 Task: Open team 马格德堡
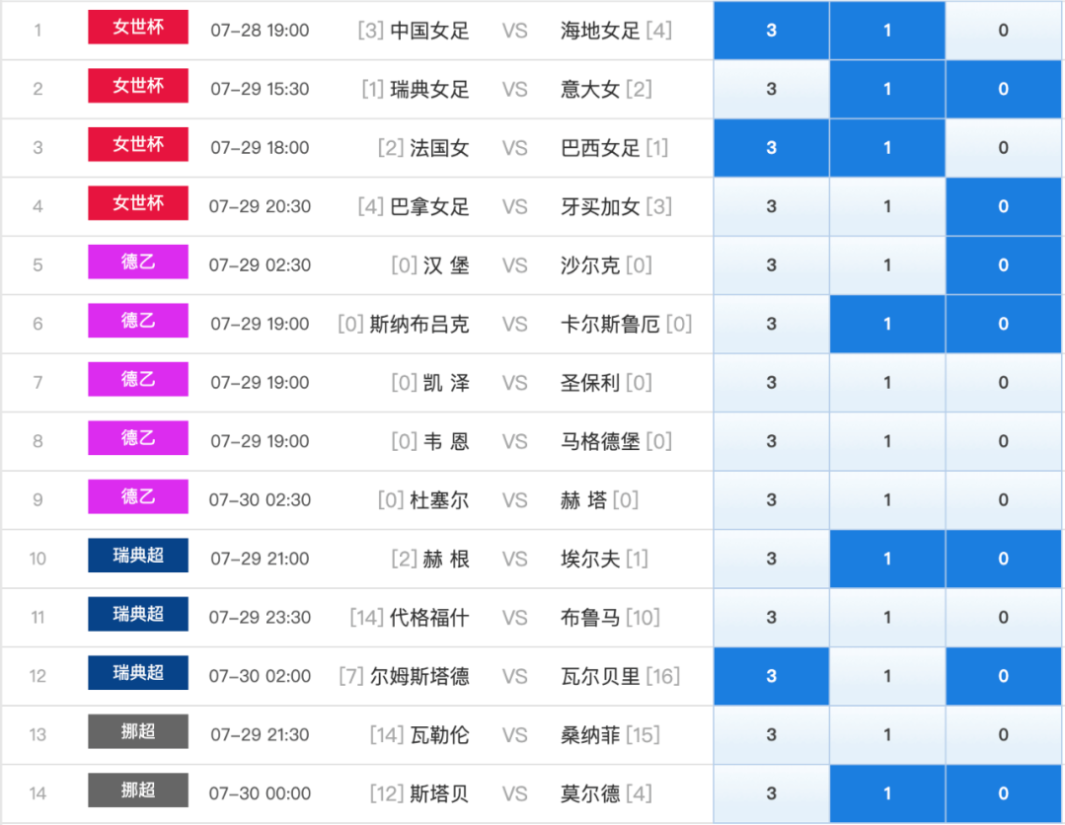[600, 442]
